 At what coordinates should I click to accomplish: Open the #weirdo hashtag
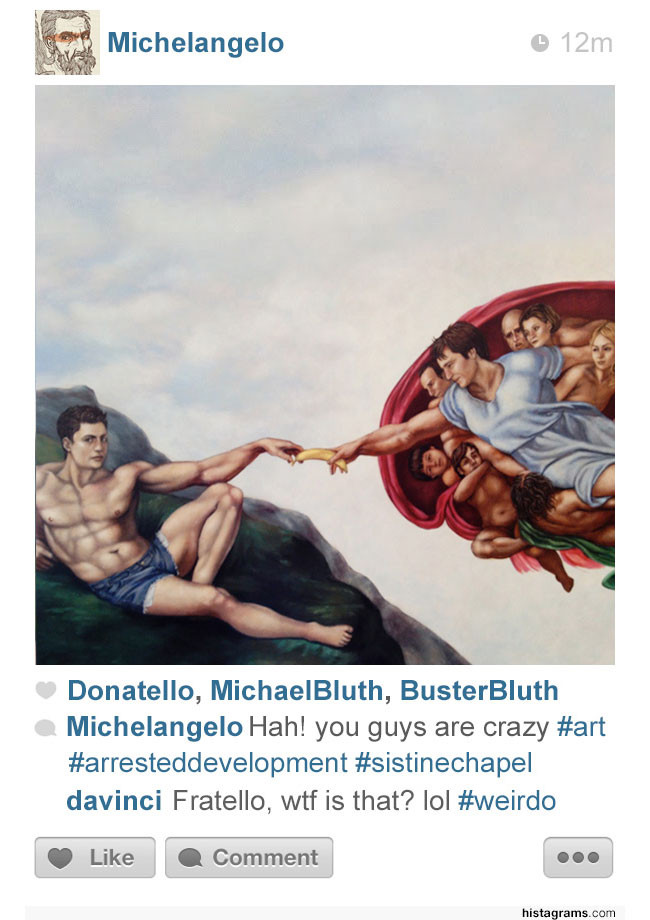[x=507, y=800]
